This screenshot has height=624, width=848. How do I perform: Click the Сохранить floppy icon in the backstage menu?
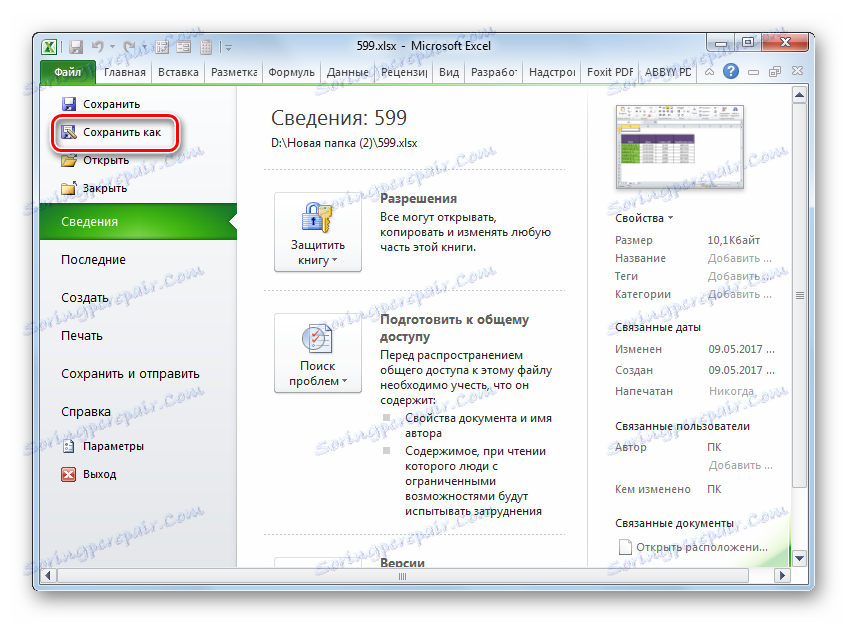point(69,104)
